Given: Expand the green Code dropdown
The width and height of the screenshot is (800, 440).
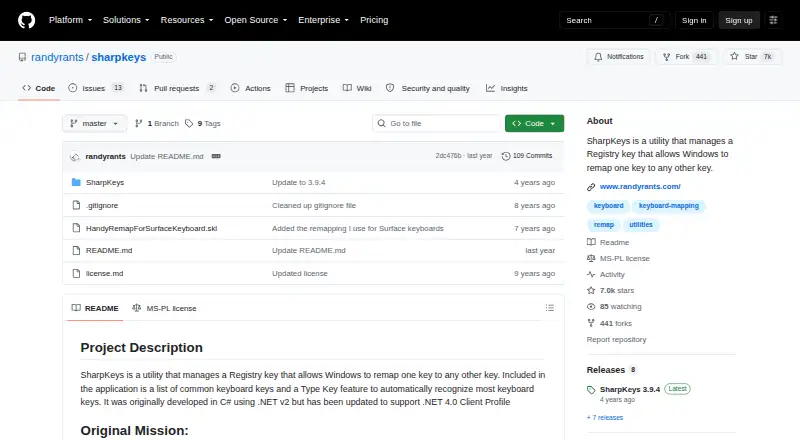Looking at the screenshot, I should [x=534, y=124].
